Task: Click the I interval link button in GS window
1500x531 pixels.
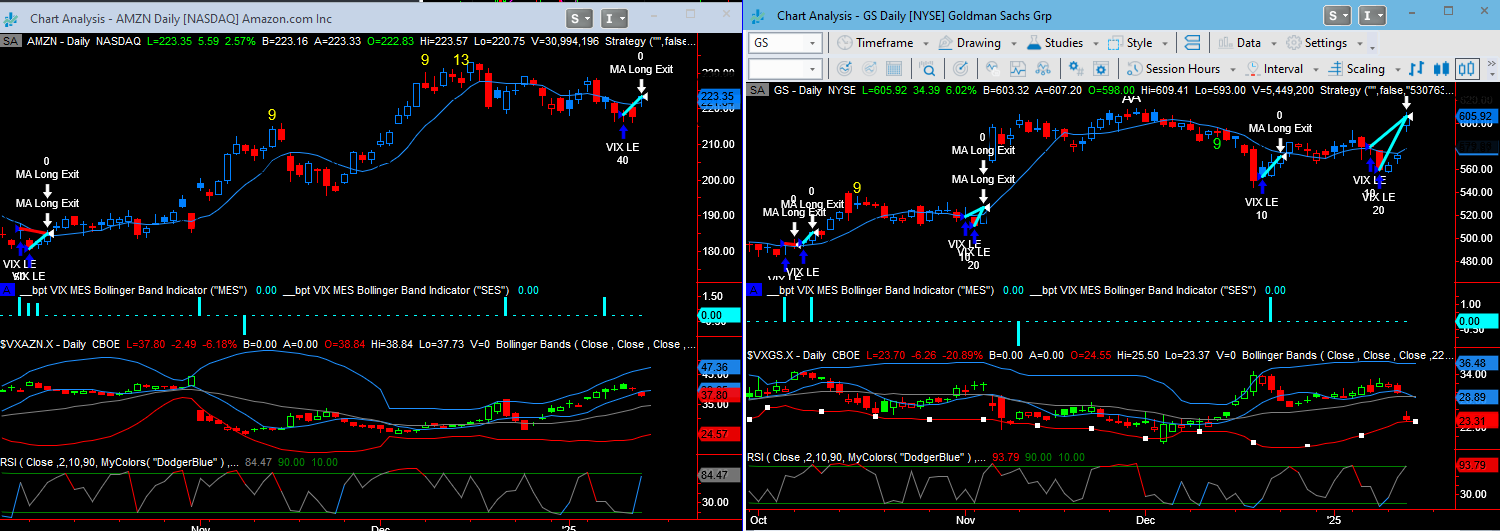Action: (x=1367, y=15)
